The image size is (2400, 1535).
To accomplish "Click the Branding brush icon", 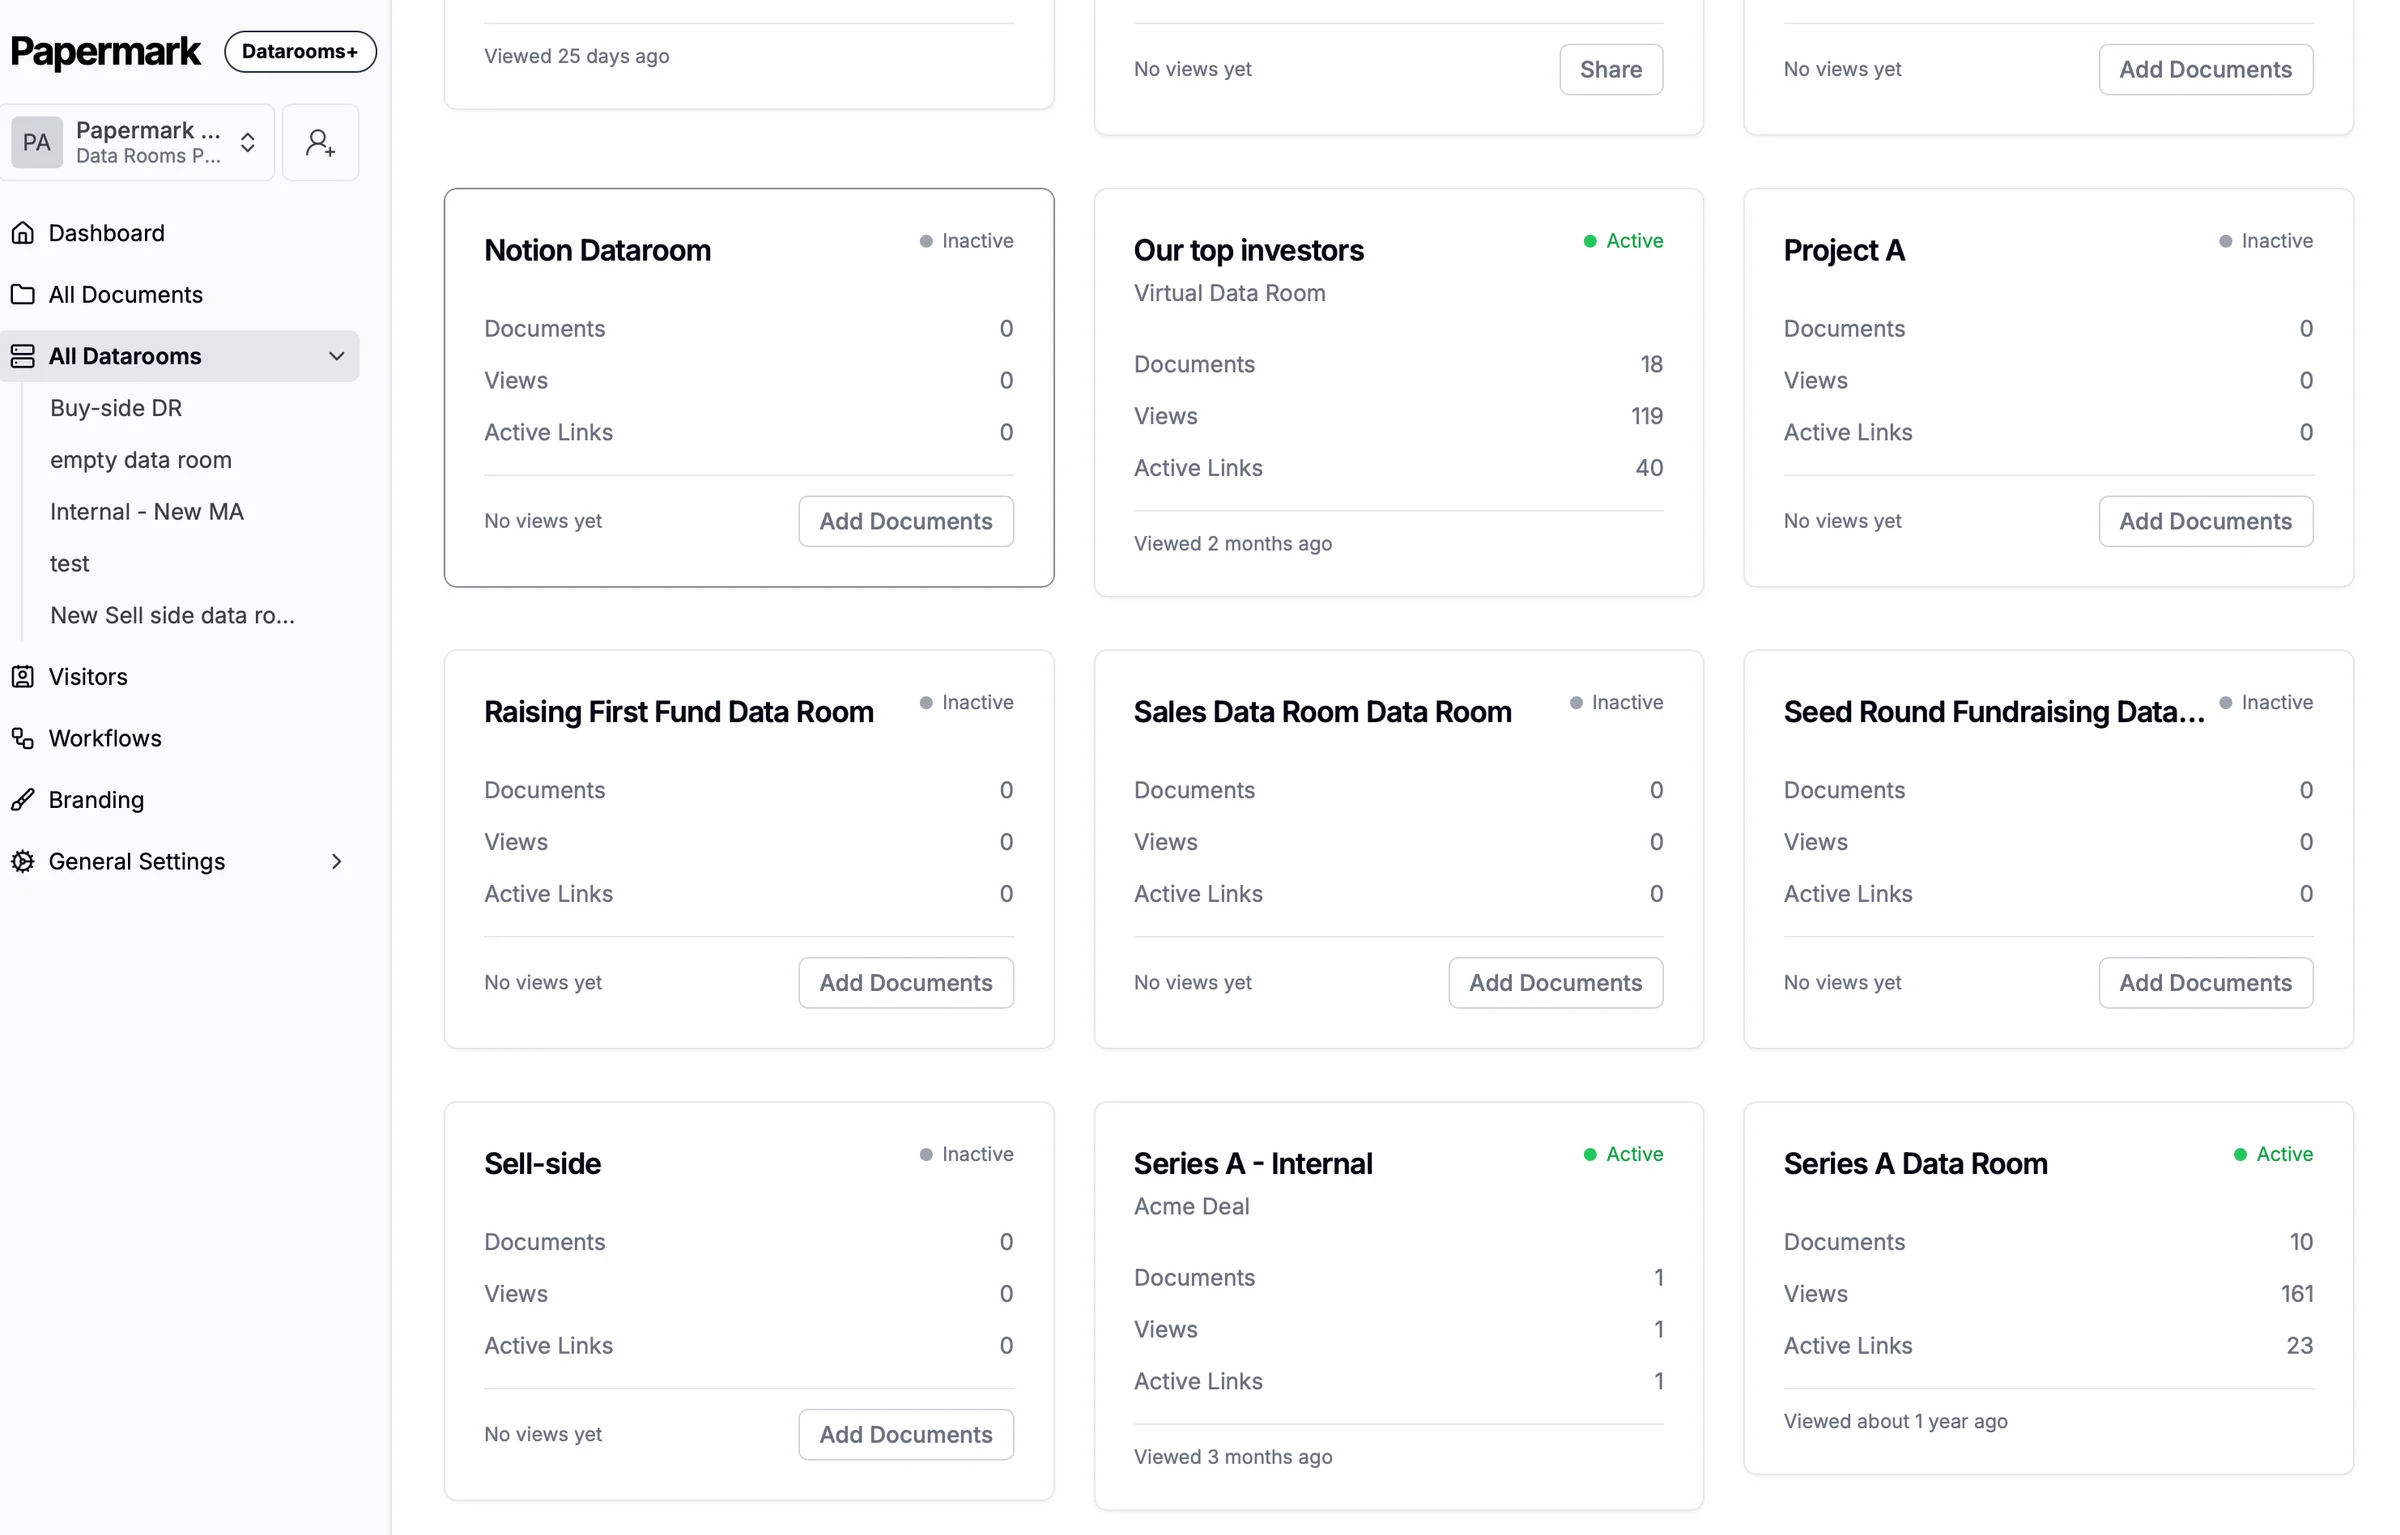I will point(22,800).
